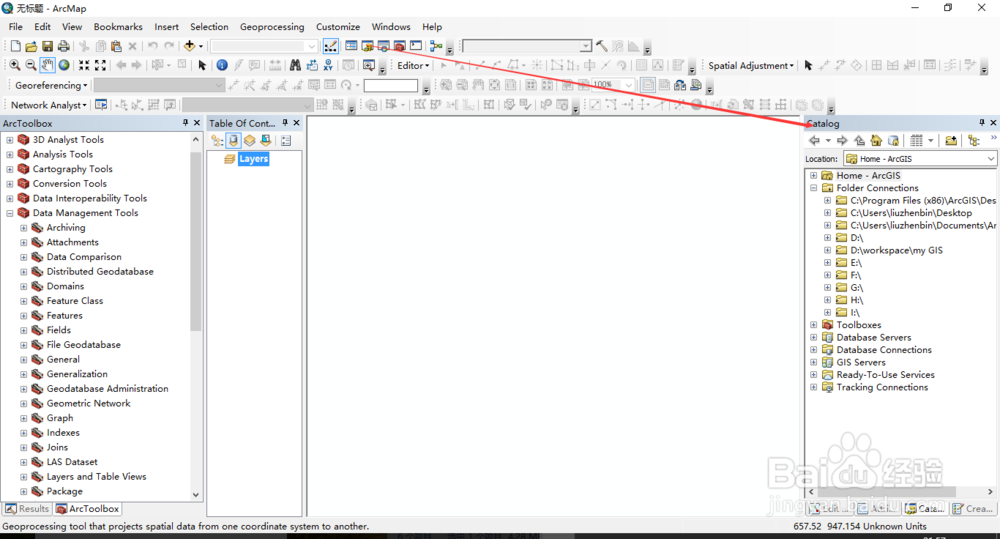Open the Customize menu
This screenshot has width=1000, height=539.
point(338,27)
